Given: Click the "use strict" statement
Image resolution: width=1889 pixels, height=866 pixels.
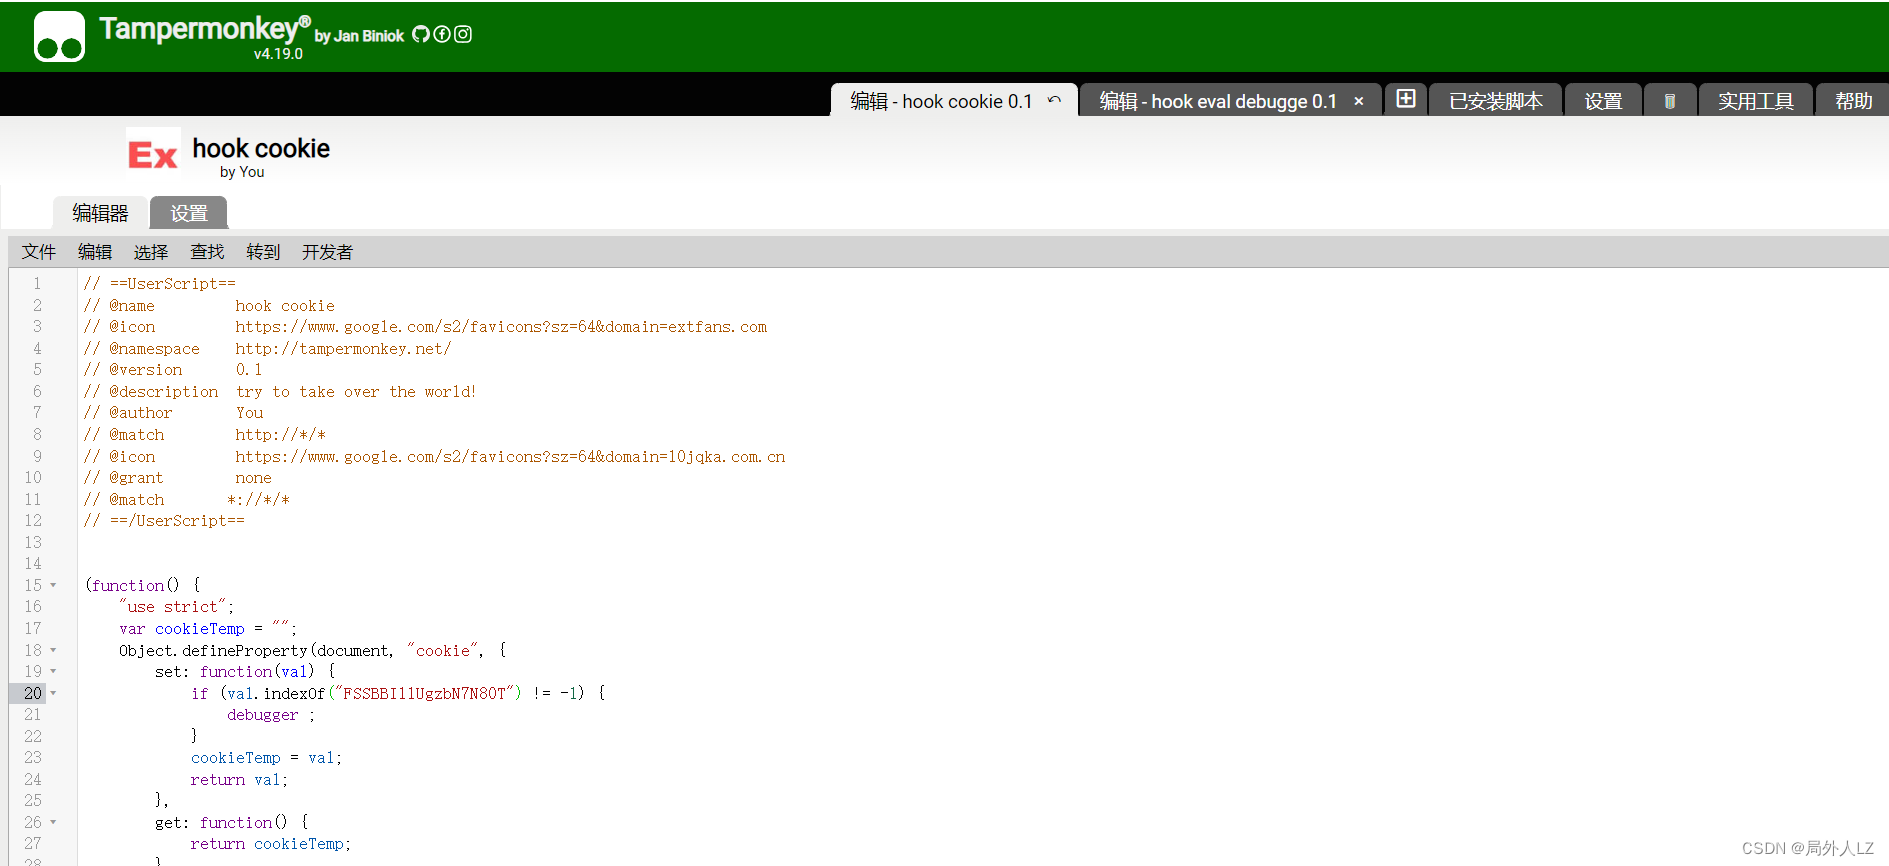Looking at the screenshot, I should tap(176, 607).
